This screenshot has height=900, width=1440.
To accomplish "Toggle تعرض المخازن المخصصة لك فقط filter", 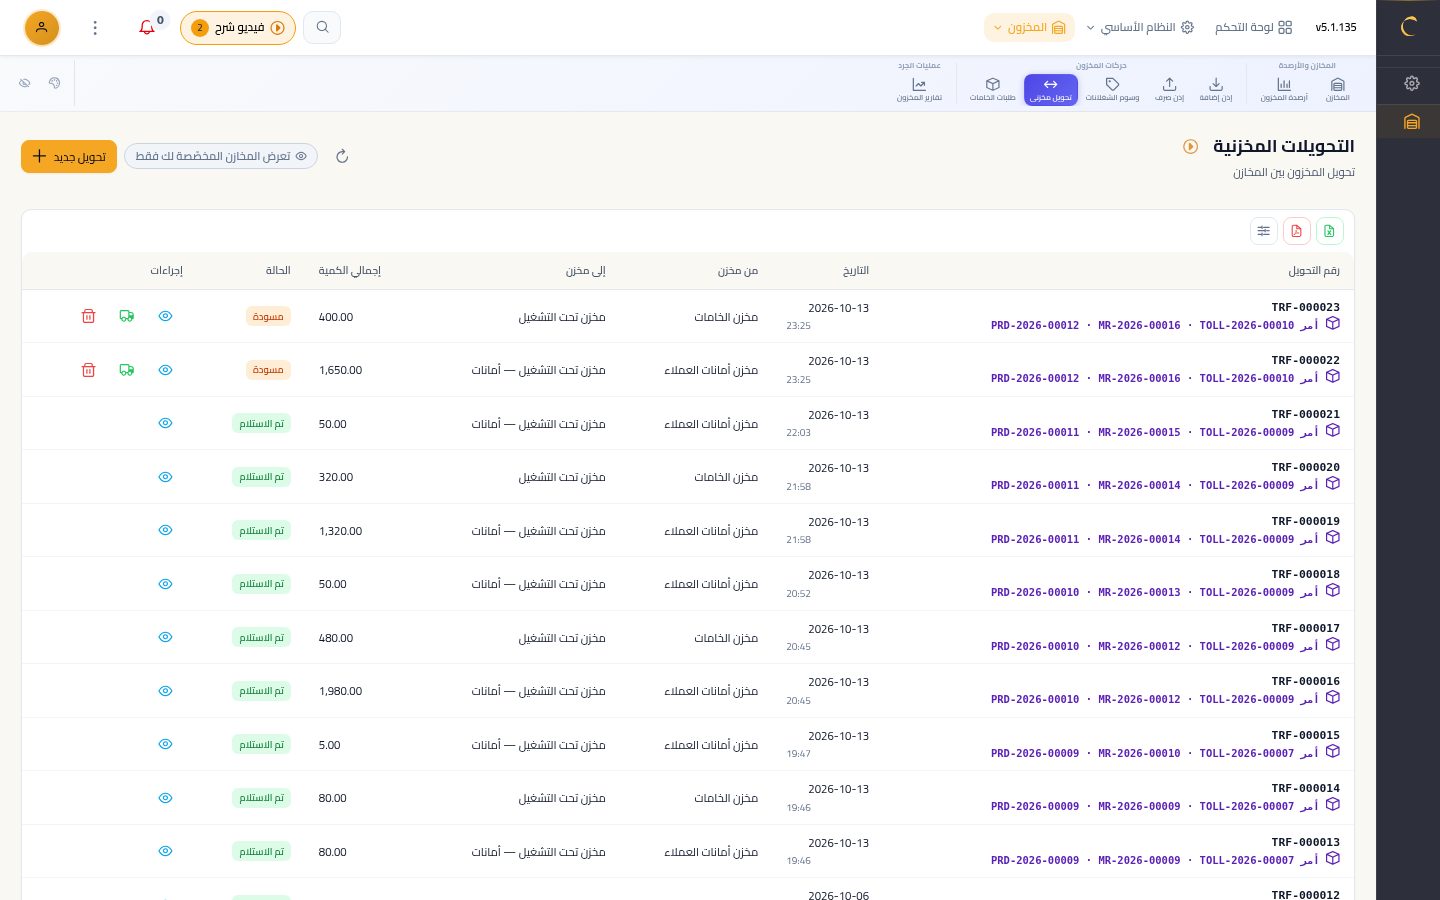I will coord(221,156).
